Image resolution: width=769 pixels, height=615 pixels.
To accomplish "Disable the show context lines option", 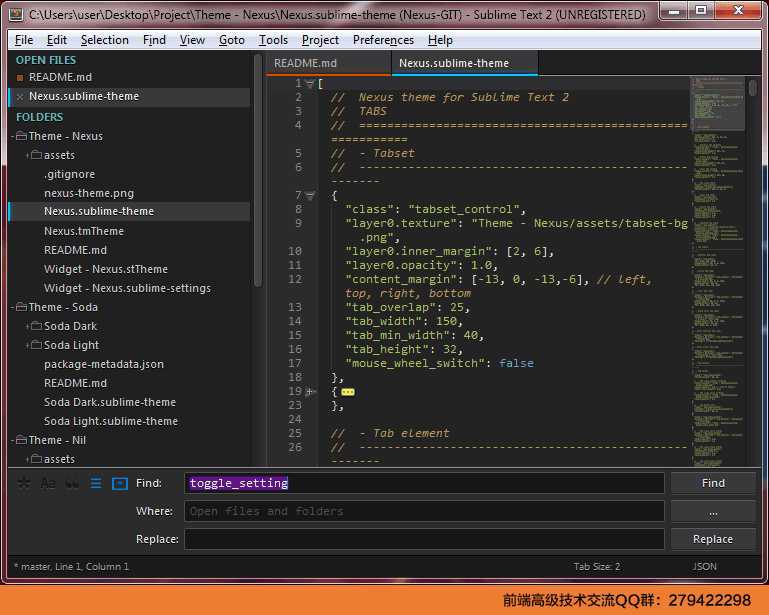I will 96,483.
